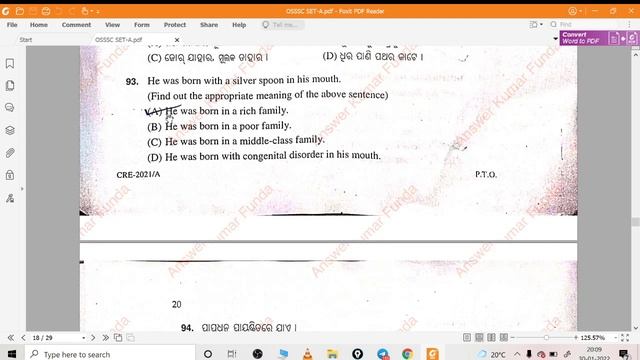The image size is (640, 360).
Task: Open File Explorer from taskbar
Action: (332, 354)
